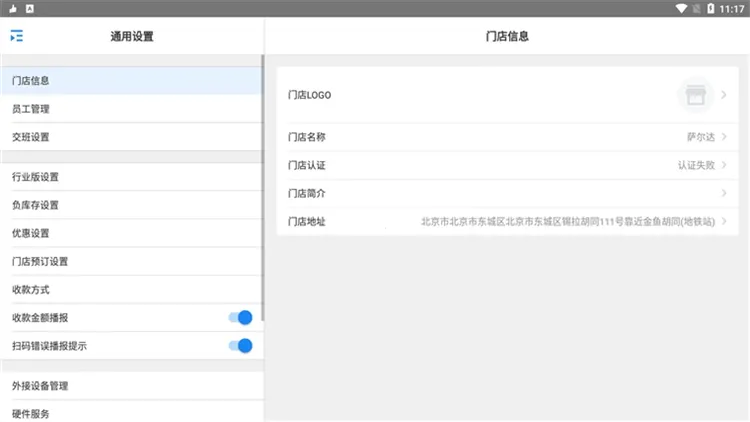Click the WiFi status icon
The height and width of the screenshot is (422, 750).
(682, 8)
